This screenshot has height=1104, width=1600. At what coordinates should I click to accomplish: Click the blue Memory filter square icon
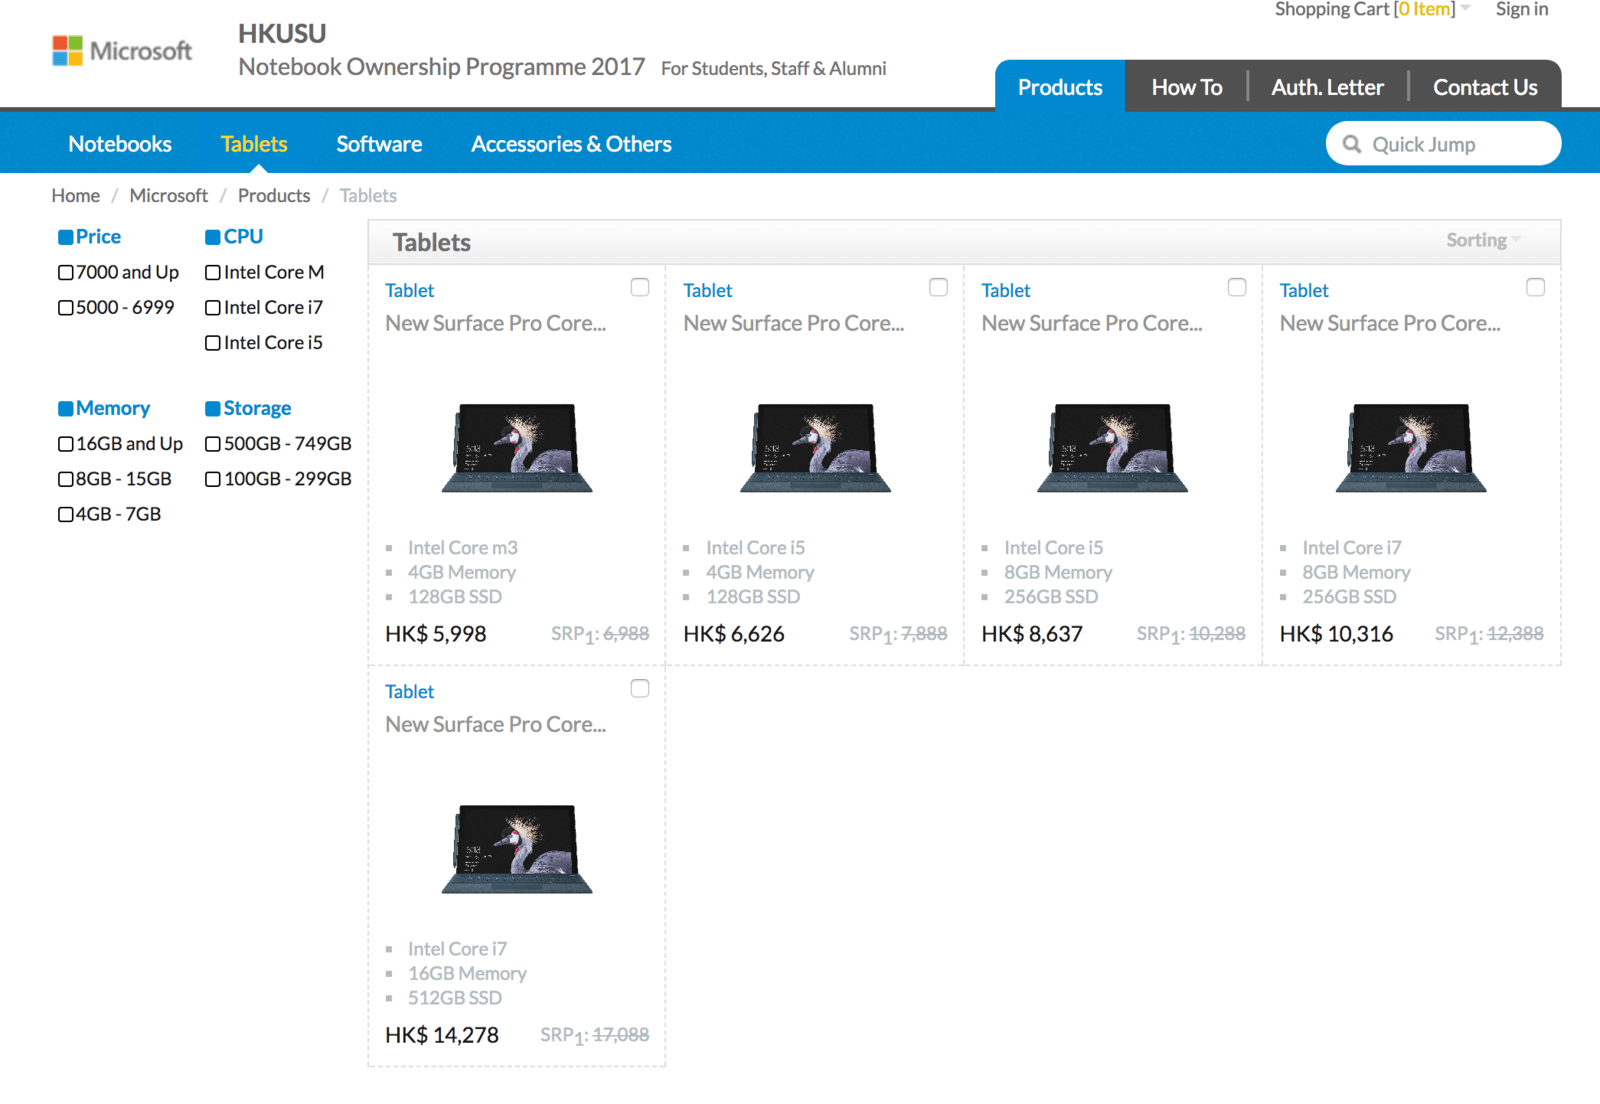click(x=66, y=409)
